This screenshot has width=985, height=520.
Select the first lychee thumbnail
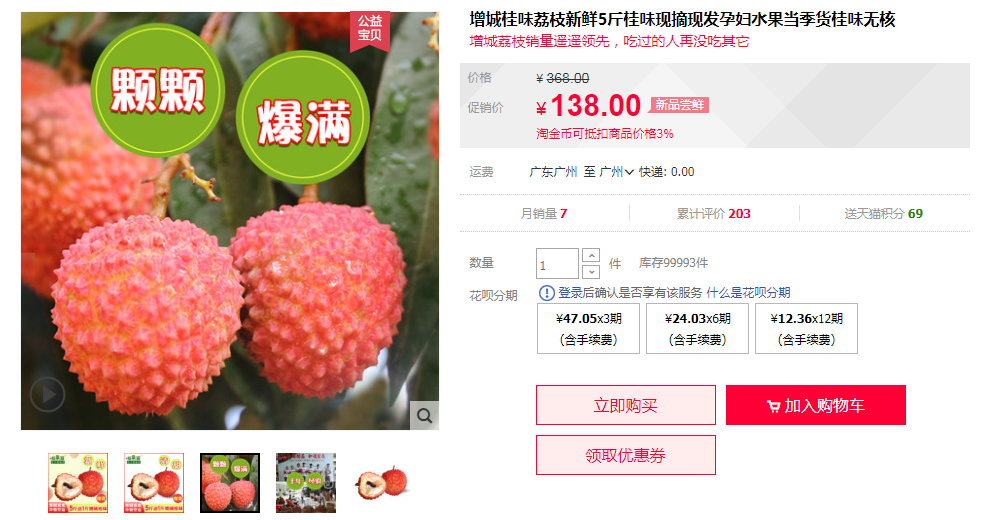pos(78,483)
